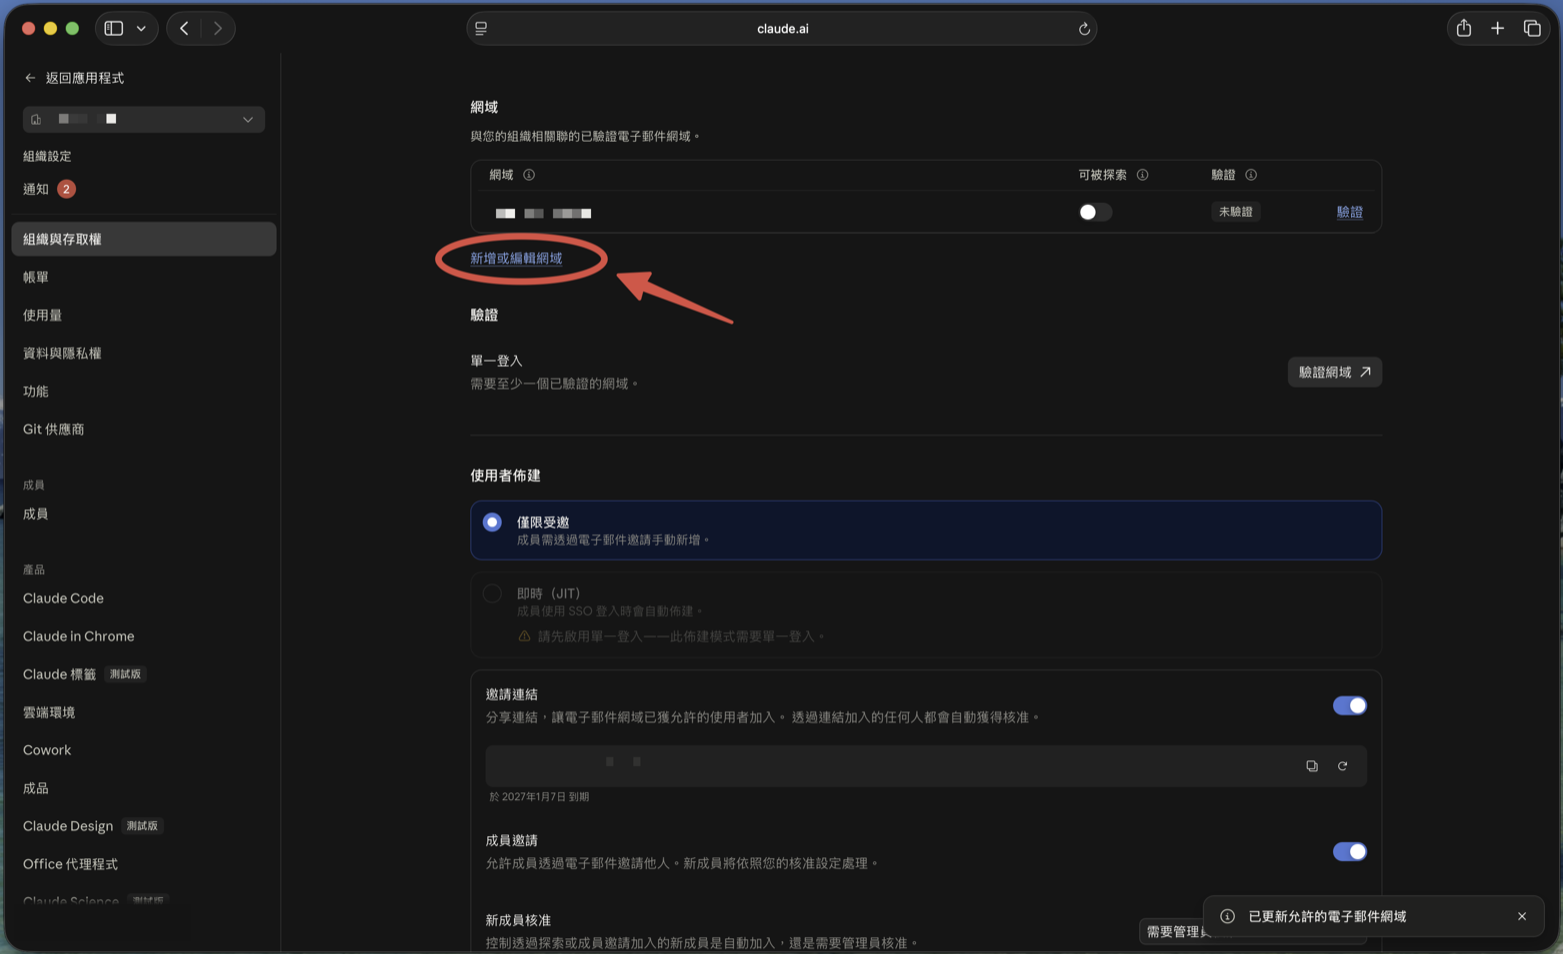
Task: Open the organization switcher dropdown
Action: click(x=144, y=119)
